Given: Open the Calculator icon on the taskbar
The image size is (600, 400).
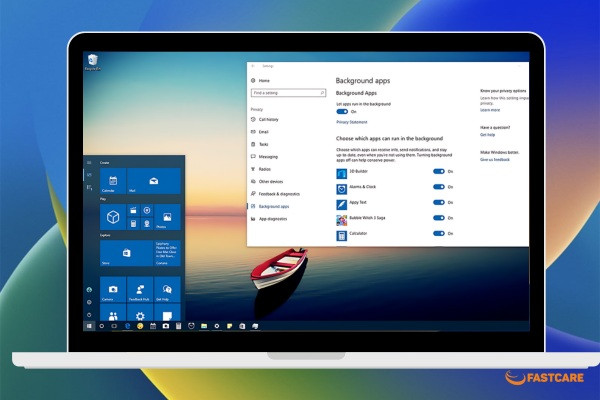Looking at the screenshot, I should (x=178, y=326).
